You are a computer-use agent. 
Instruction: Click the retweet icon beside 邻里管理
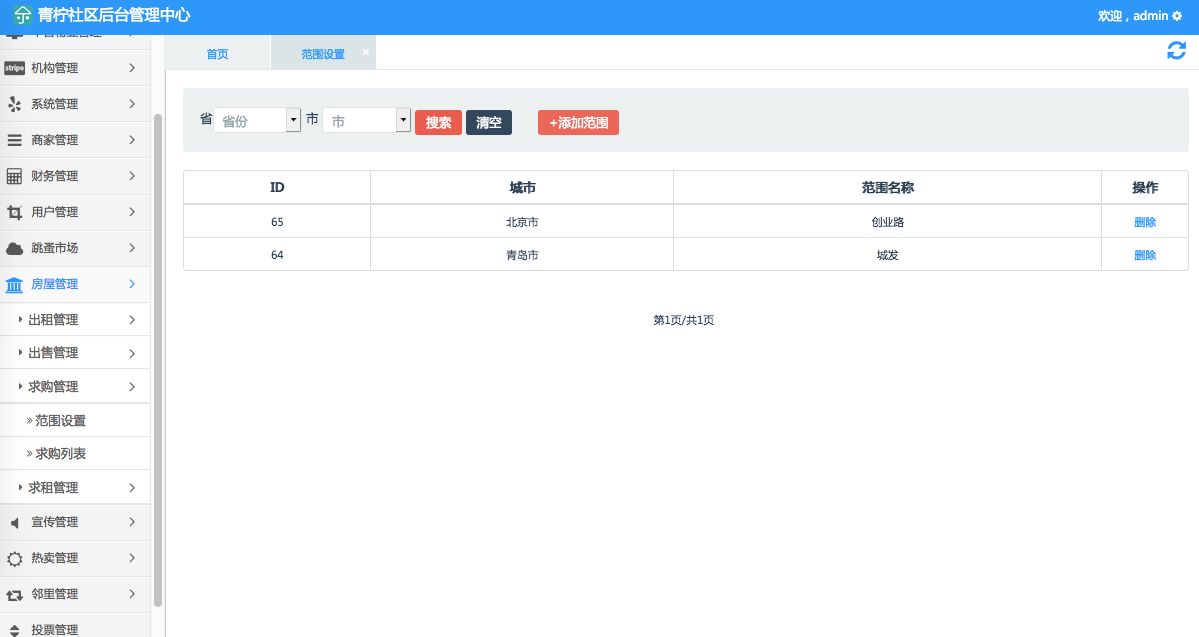15,594
